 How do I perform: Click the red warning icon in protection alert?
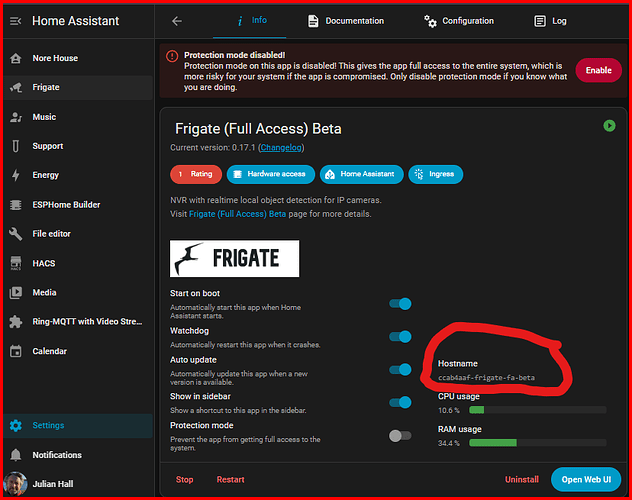pyautogui.click(x=172, y=56)
